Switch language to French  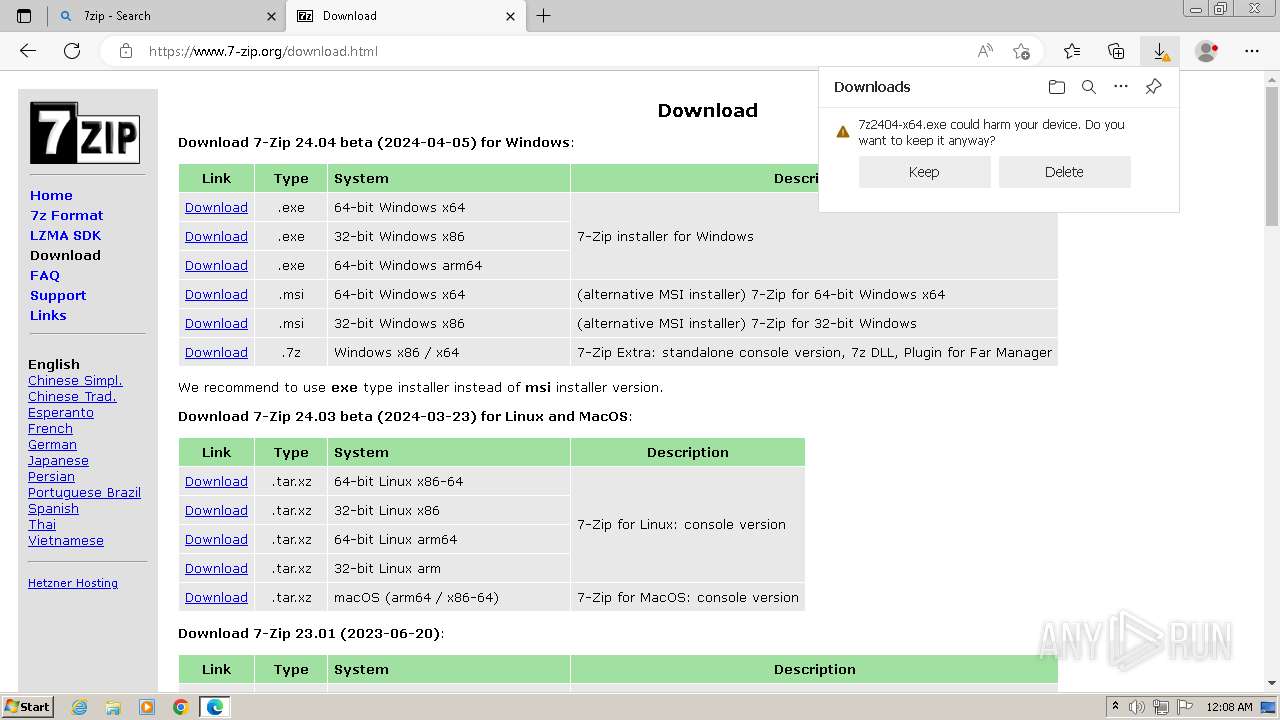point(50,429)
